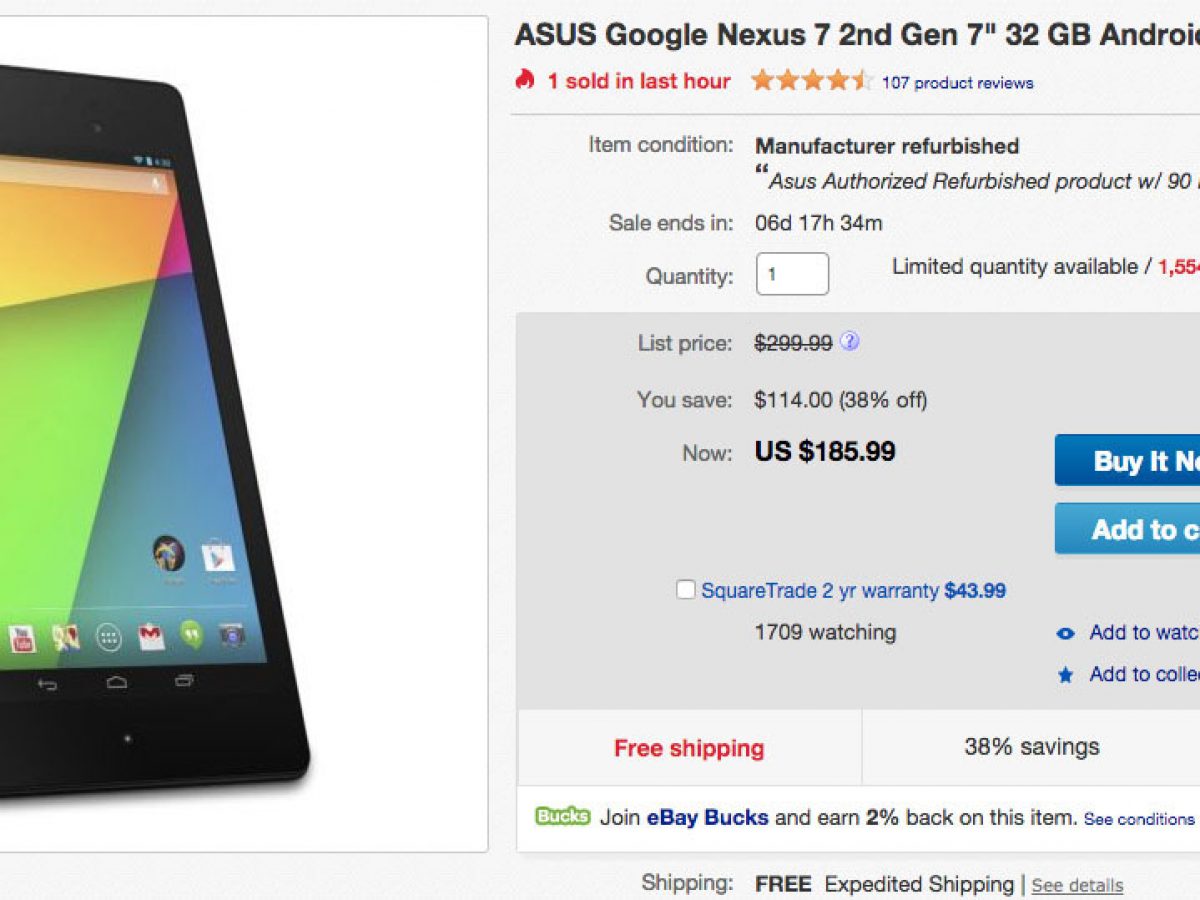Click the Add to collection link
Screen dimensions: 1200x900
[x=1144, y=674]
